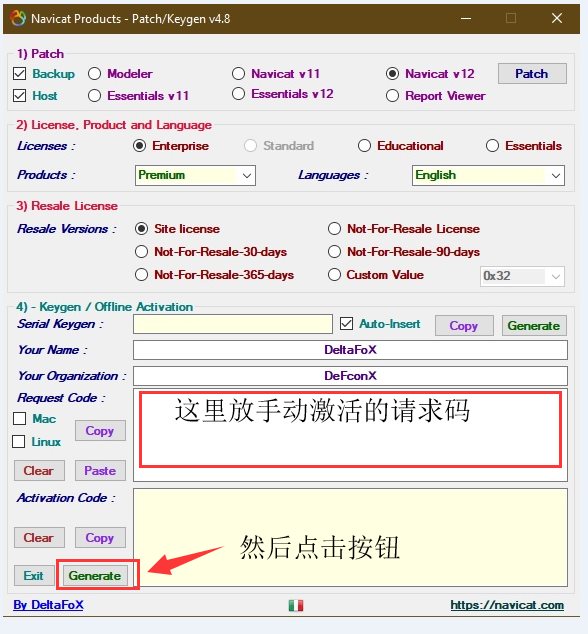
Task: Click the Patch button
Action: [532, 74]
